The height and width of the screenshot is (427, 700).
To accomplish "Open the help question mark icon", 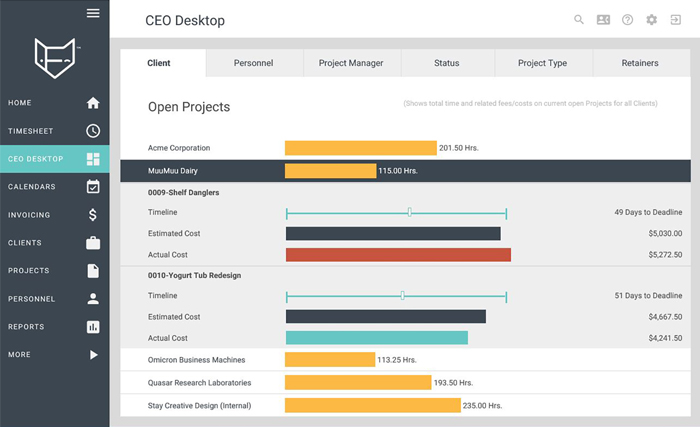I will (627, 20).
